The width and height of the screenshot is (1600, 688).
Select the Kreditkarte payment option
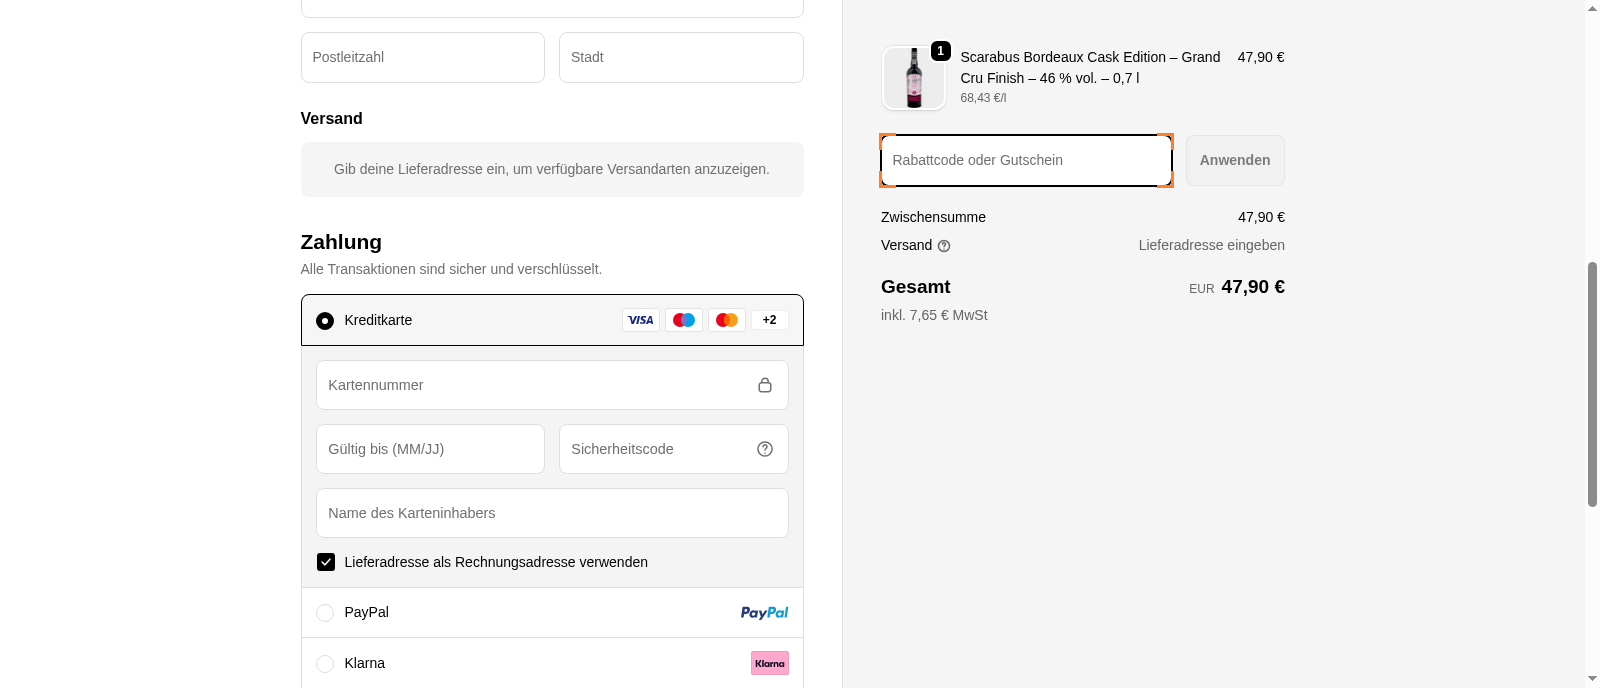point(325,321)
